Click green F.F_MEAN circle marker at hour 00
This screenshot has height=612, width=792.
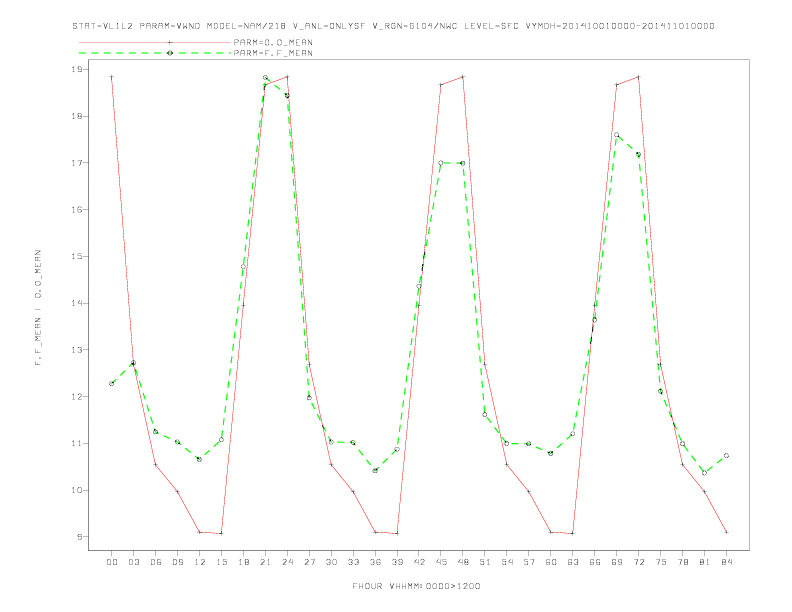click(x=112, y=384)
